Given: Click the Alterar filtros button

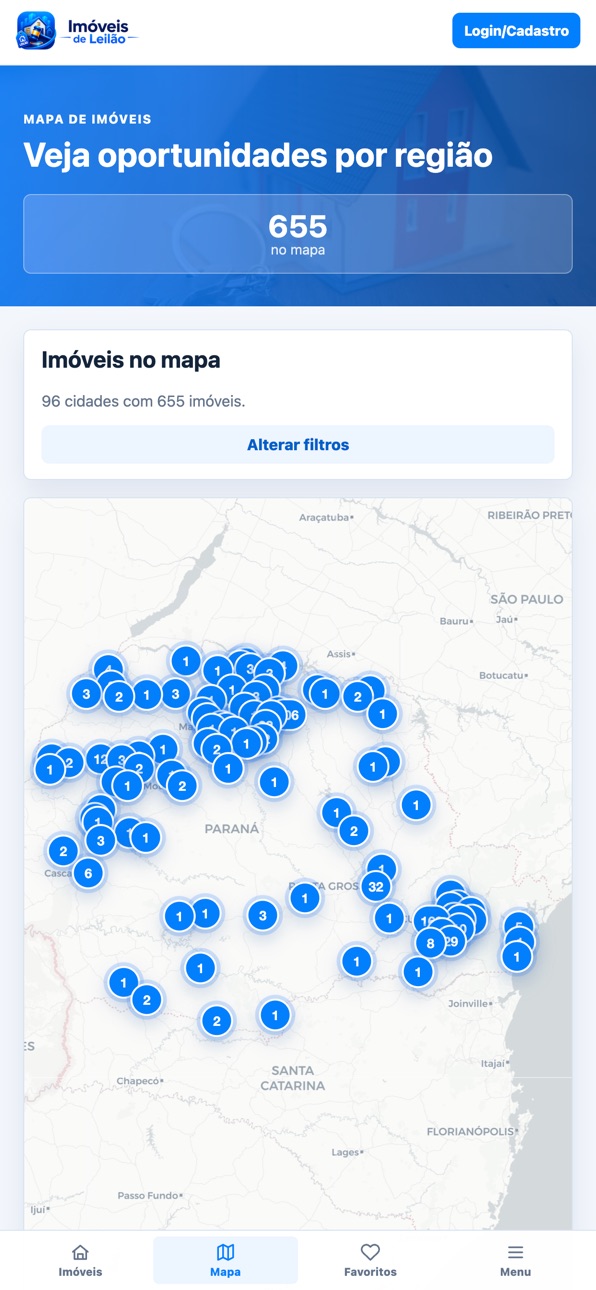Looking at the screenshot, I should pos(298,445).
